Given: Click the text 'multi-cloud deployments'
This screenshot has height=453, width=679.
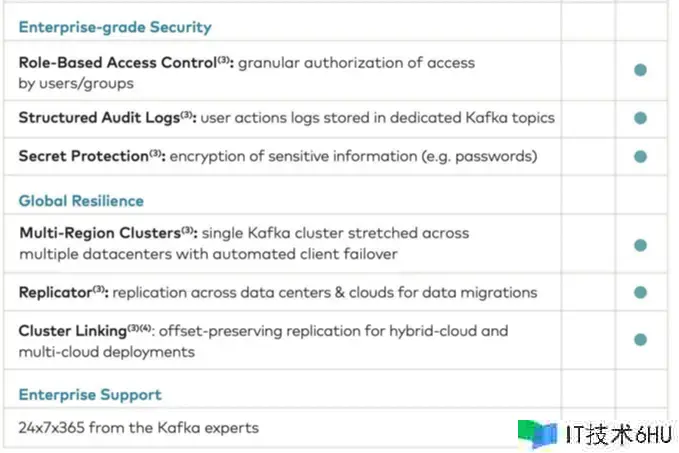Looking at the screenshot, I should [107, 352].
